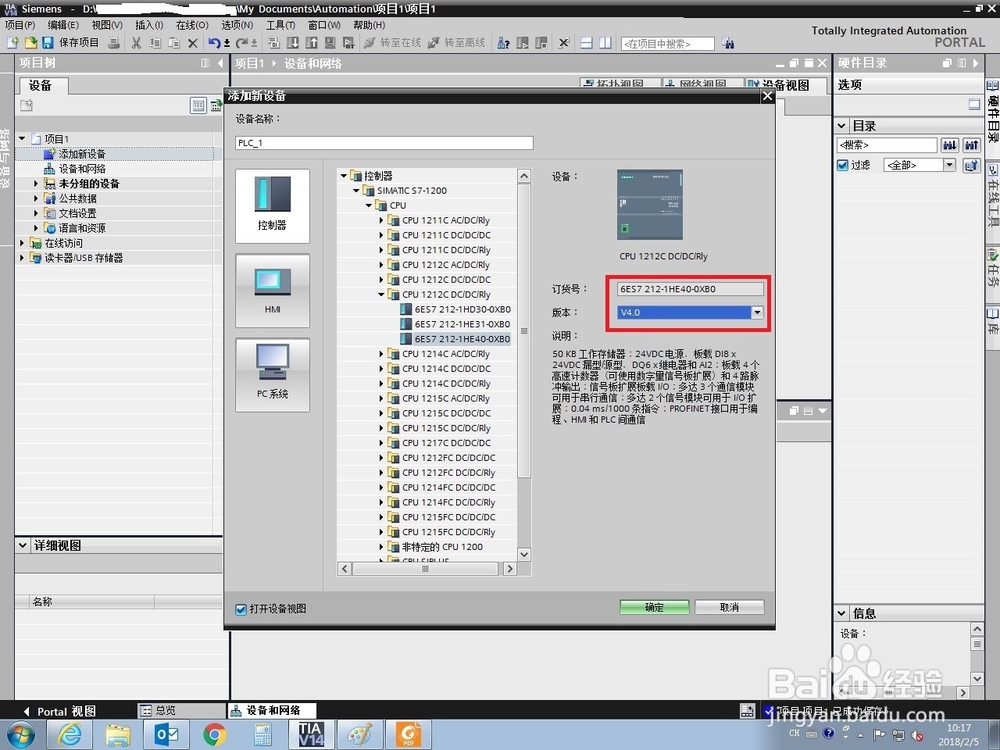The image size is (1000, 750).
Task: Launch TIA V14 from the taskbar
Action: pos(312,733)
